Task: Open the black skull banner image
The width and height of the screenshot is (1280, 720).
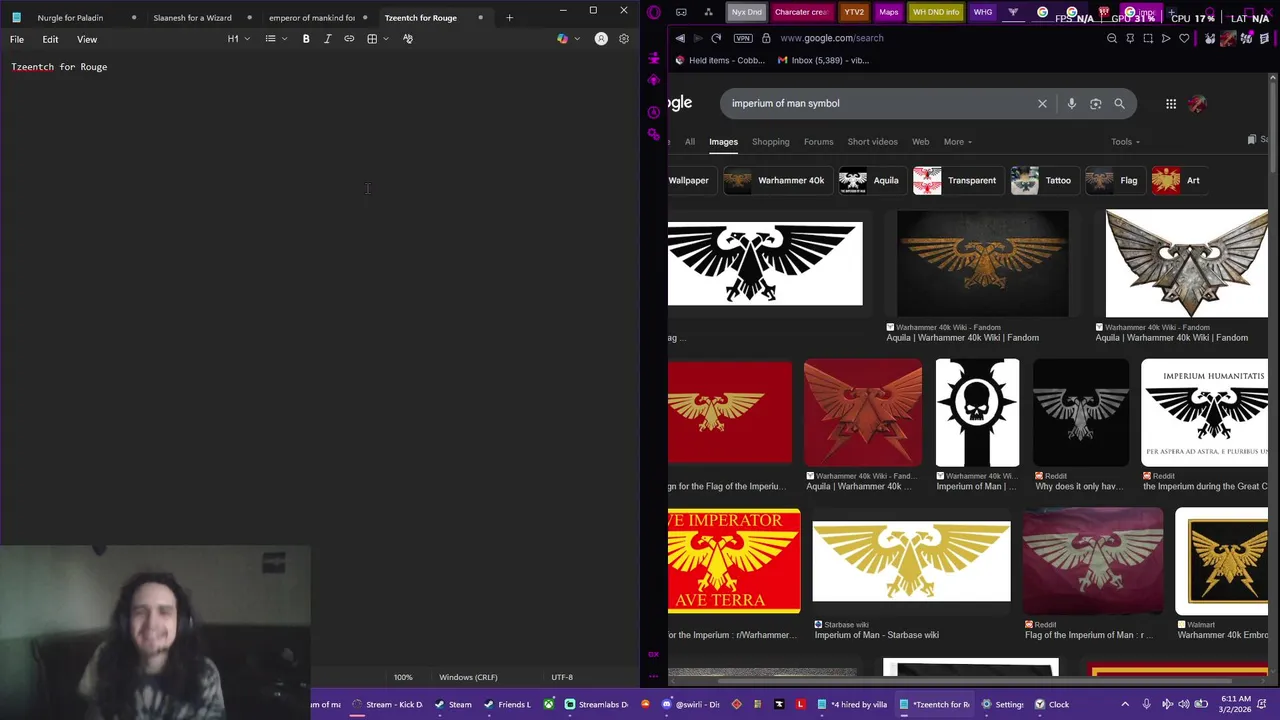Action: 977,413
